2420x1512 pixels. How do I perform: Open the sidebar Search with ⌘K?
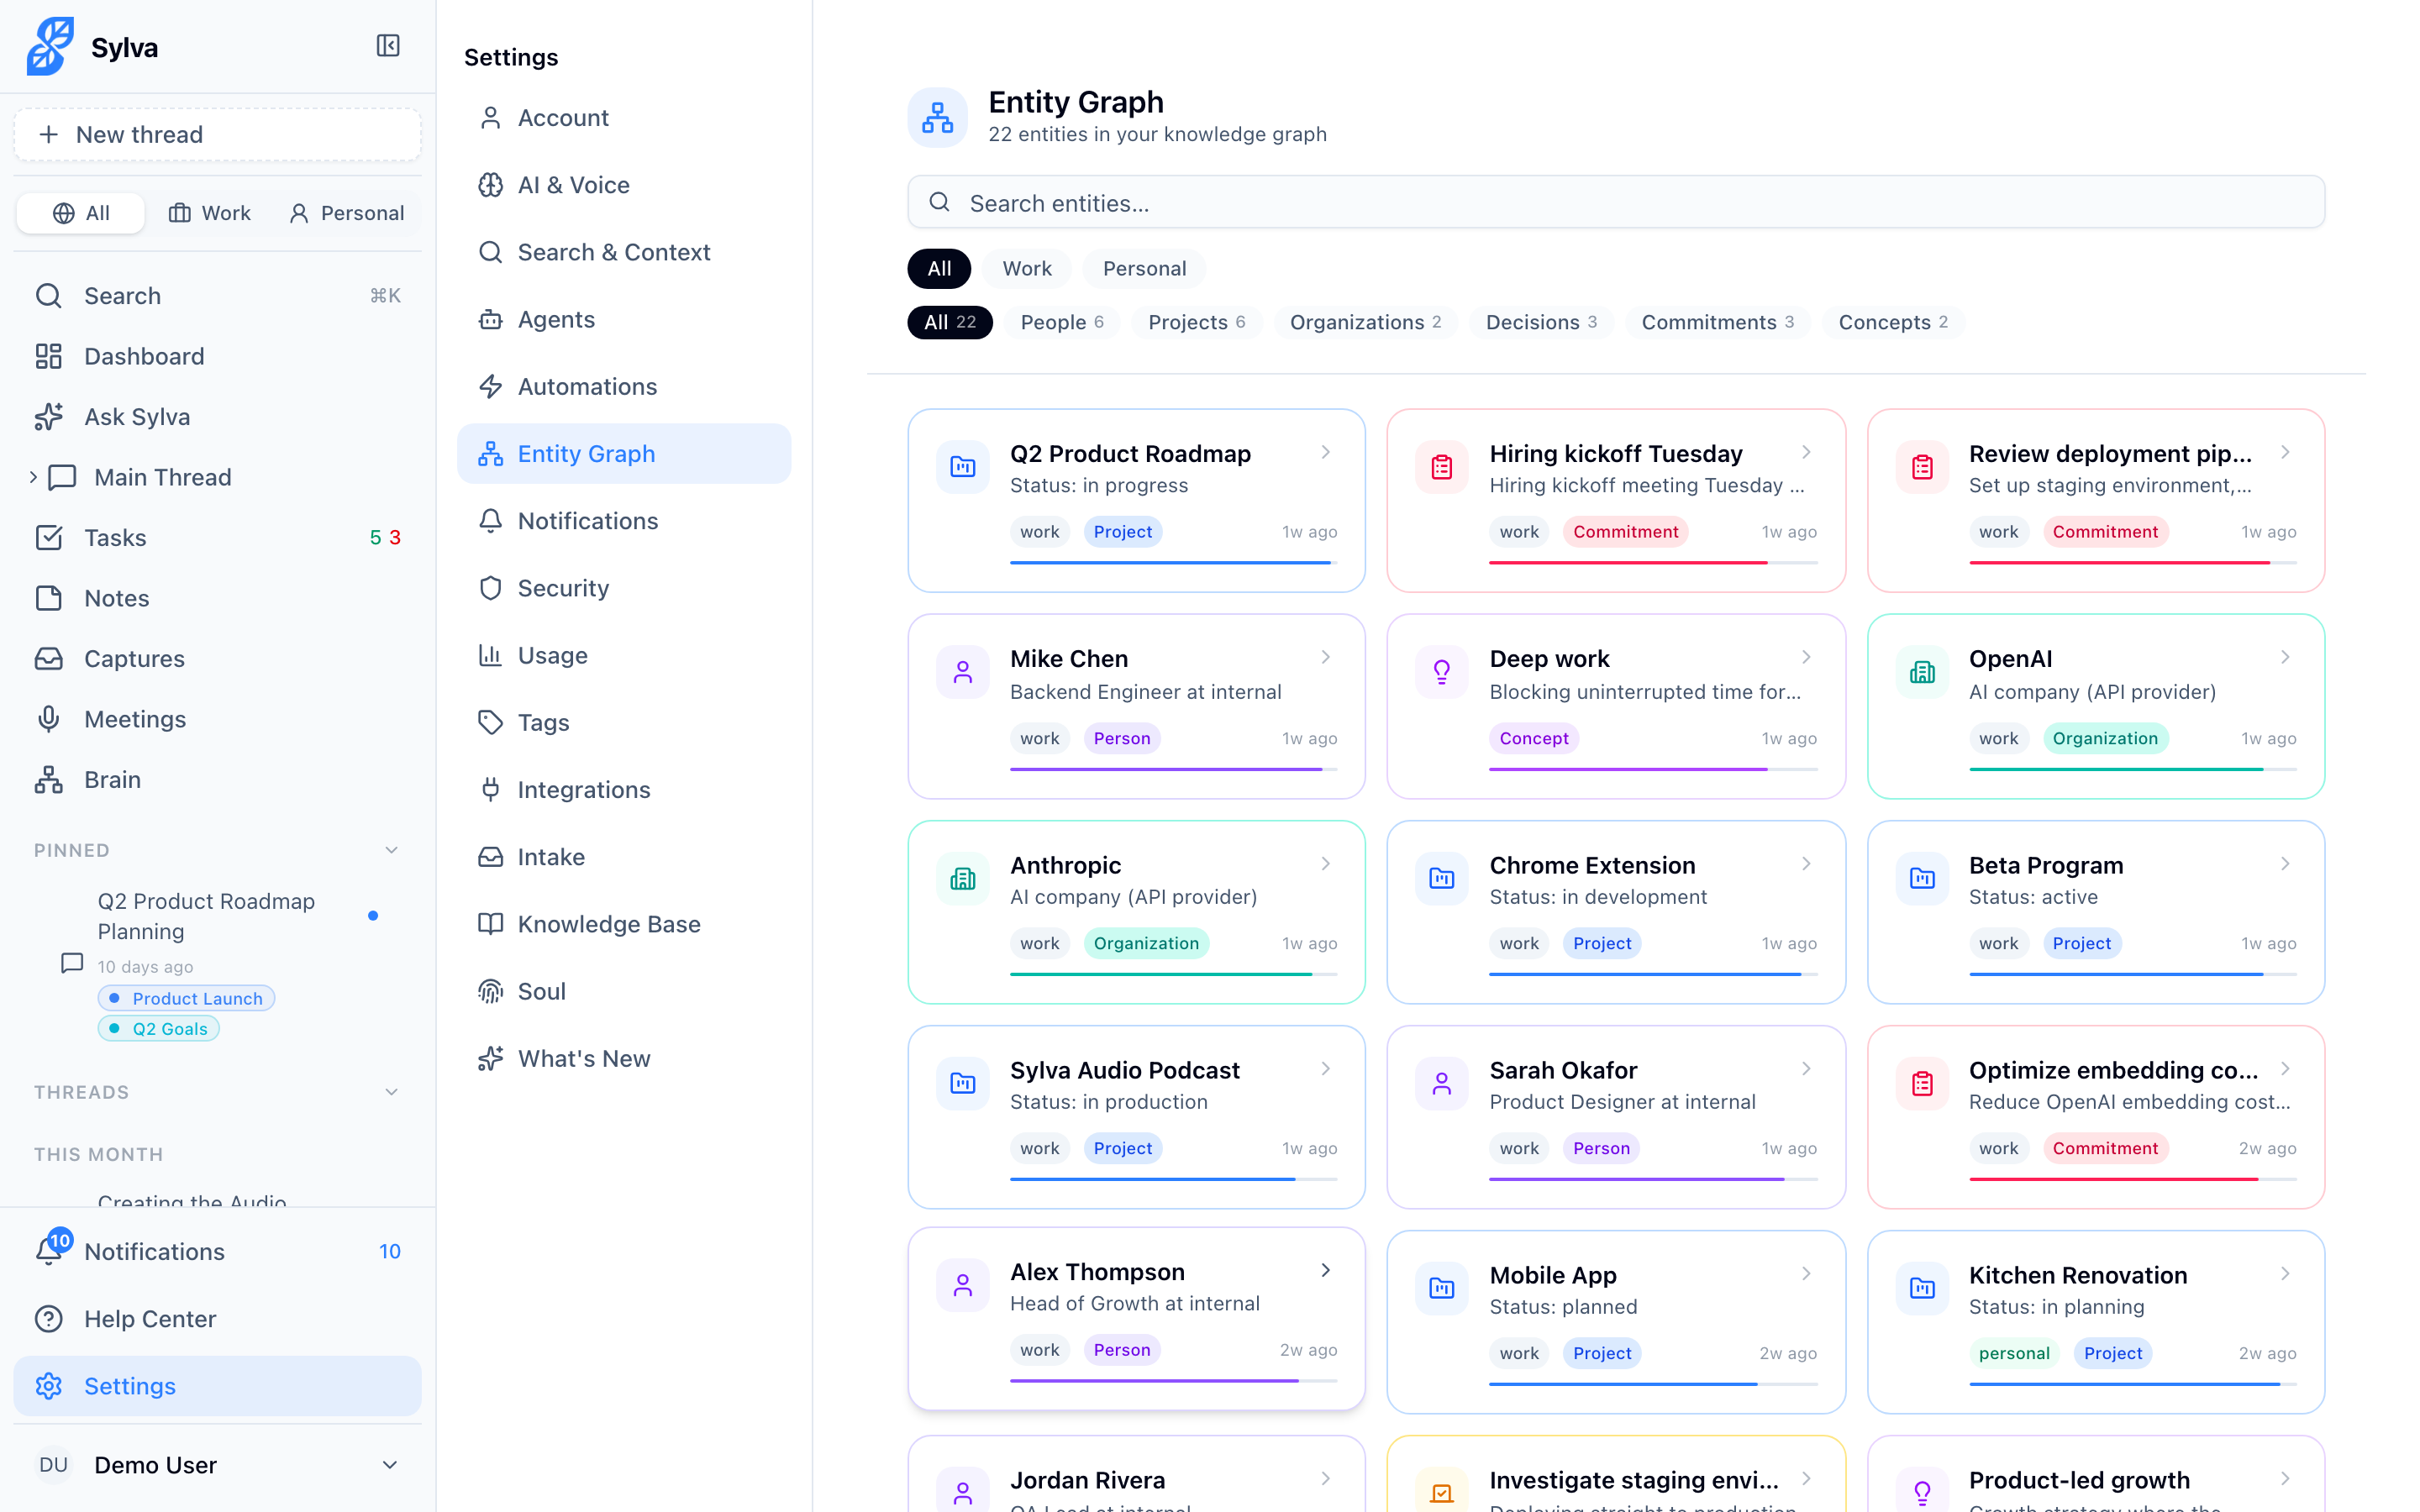(217, 296)
